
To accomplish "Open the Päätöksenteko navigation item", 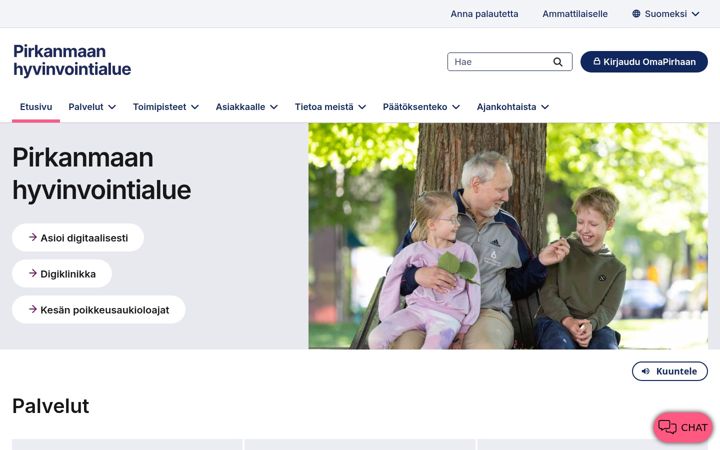I will [x=415, y=107].
